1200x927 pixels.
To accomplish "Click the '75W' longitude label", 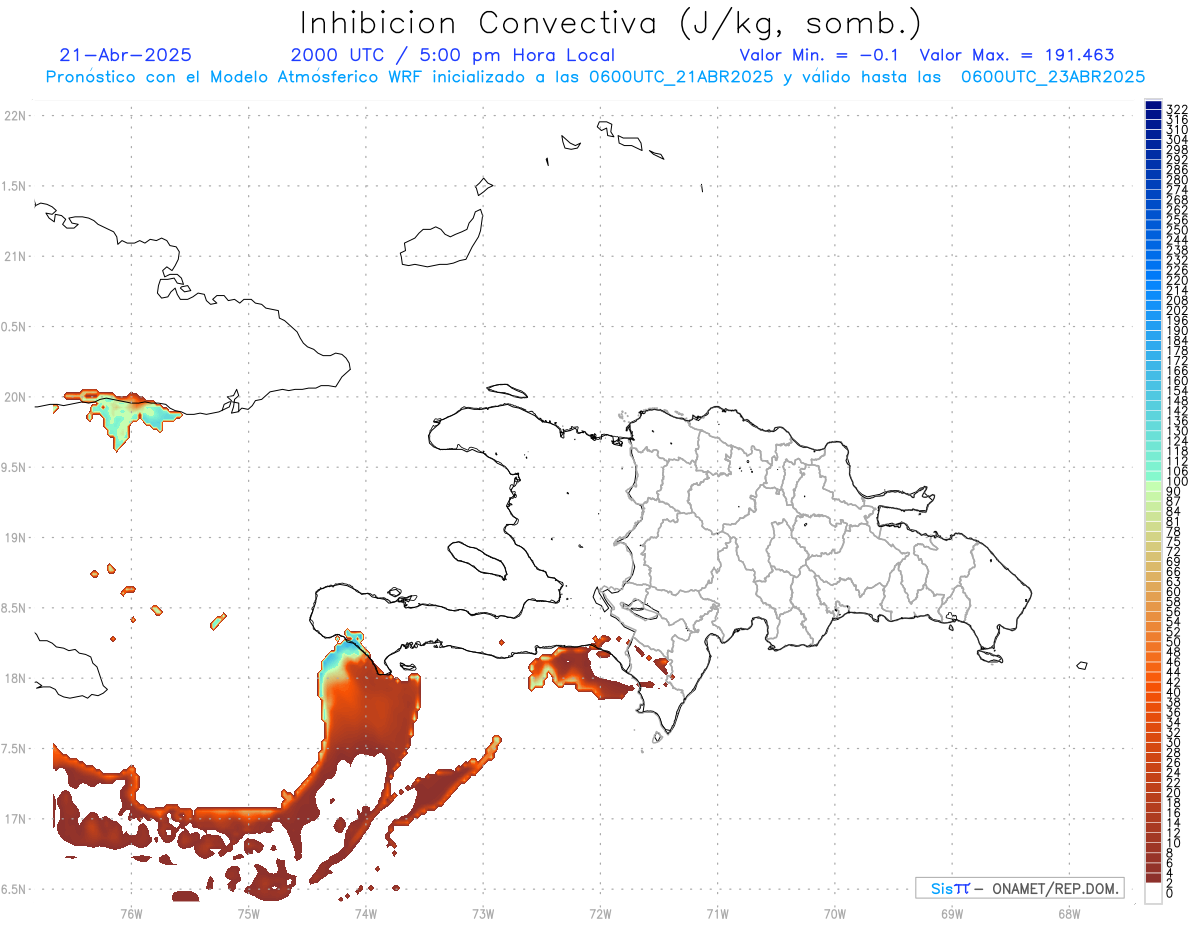I will [248, 913].
